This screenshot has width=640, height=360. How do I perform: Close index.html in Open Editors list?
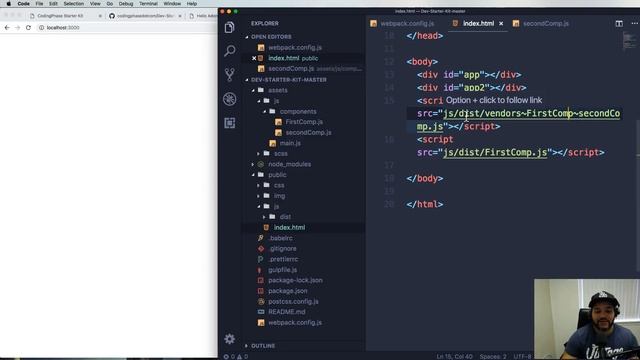click(x=254, y=58)
